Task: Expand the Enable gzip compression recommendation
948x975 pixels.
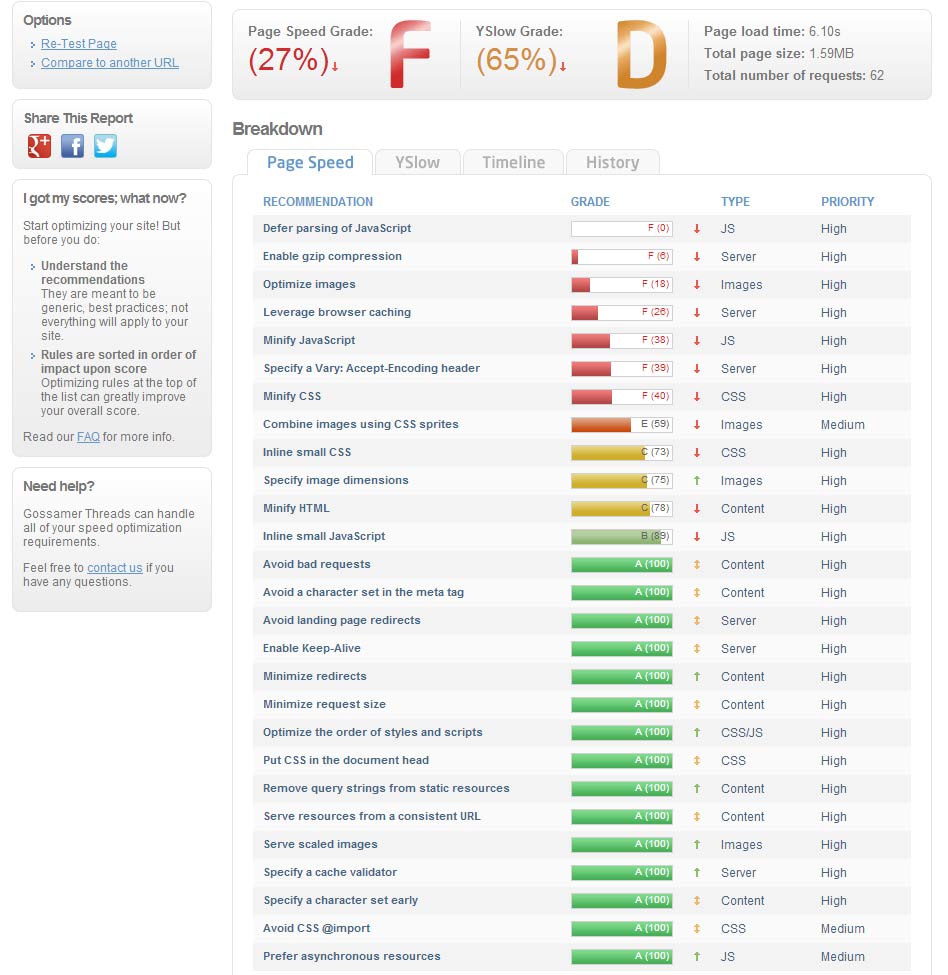Action: (x=332, y=257)
